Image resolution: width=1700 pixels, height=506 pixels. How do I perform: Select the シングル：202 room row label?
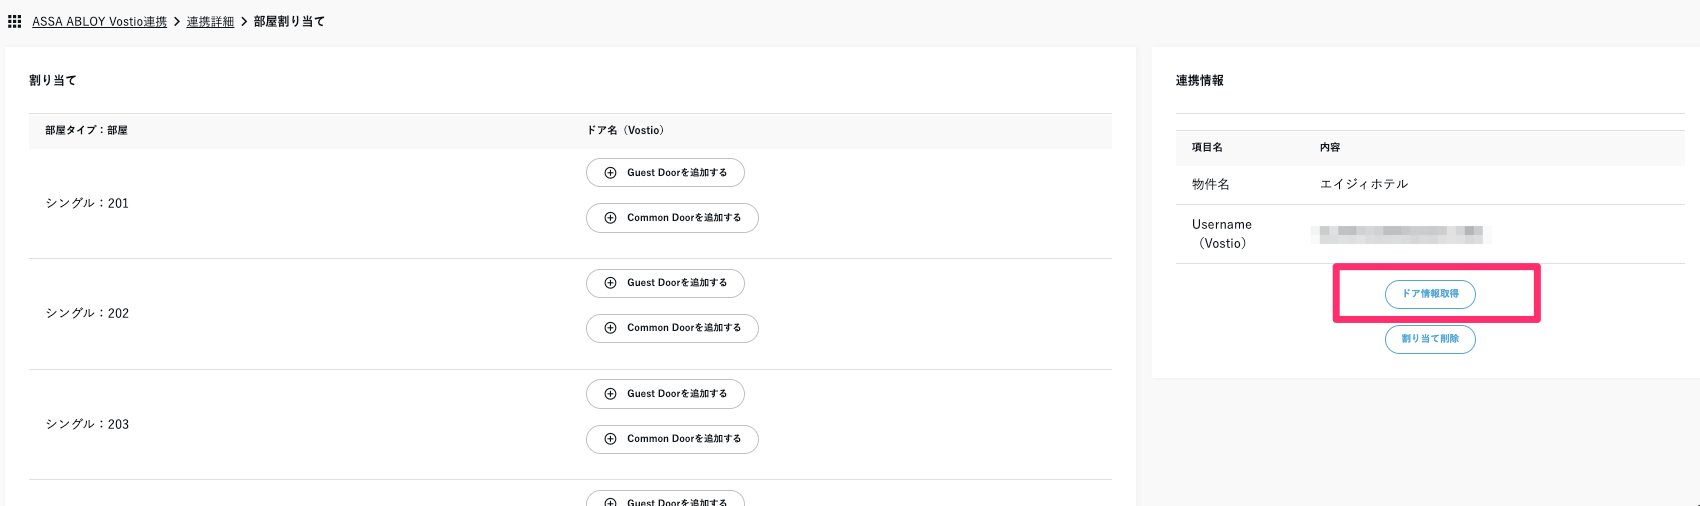[x=87, y=313]
